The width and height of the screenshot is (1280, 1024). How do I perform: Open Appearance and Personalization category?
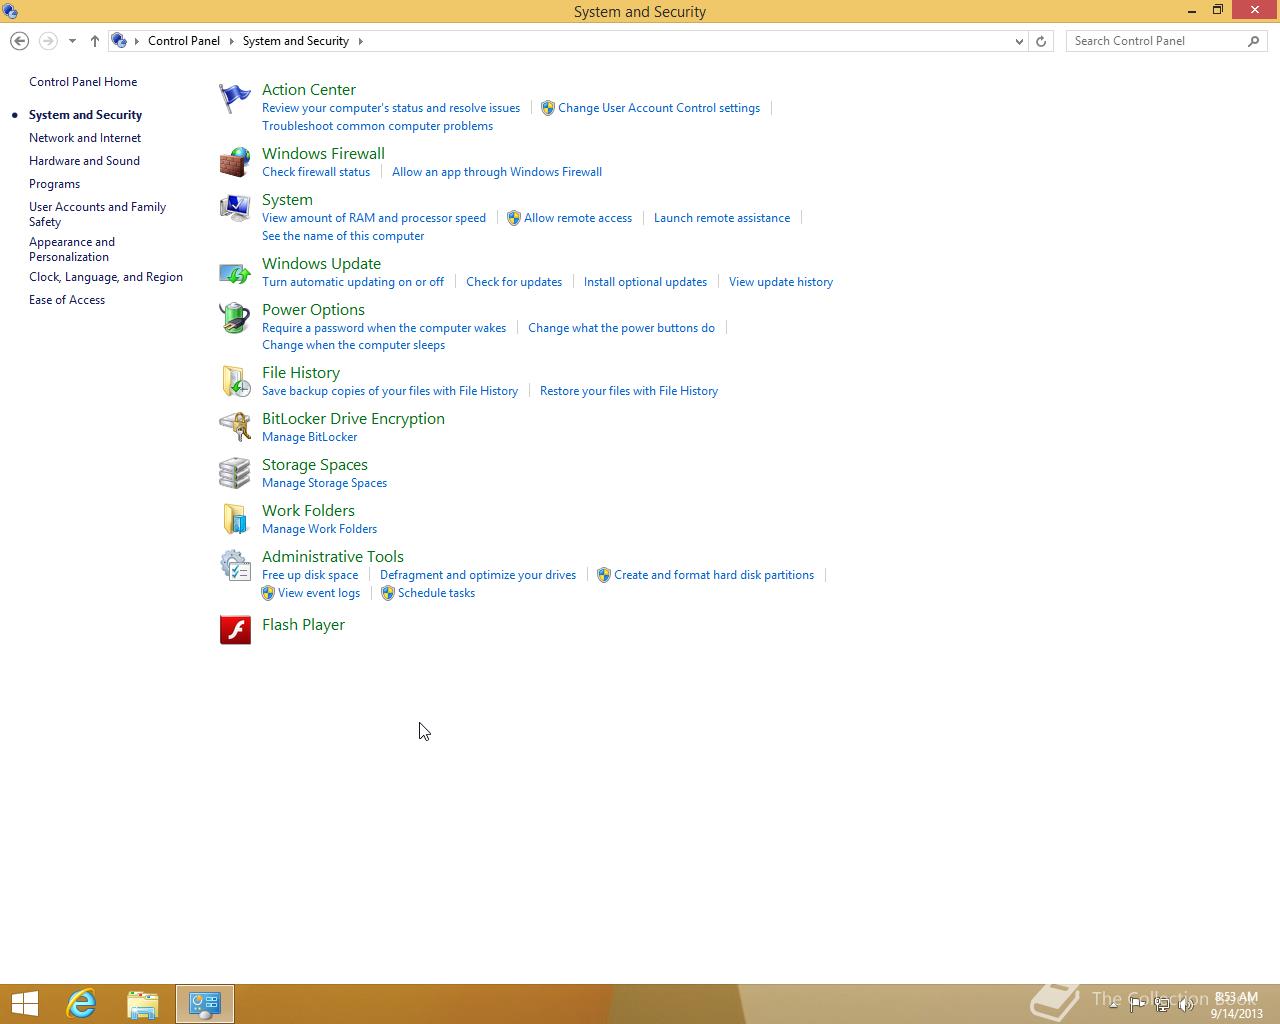tap(72, 249)
